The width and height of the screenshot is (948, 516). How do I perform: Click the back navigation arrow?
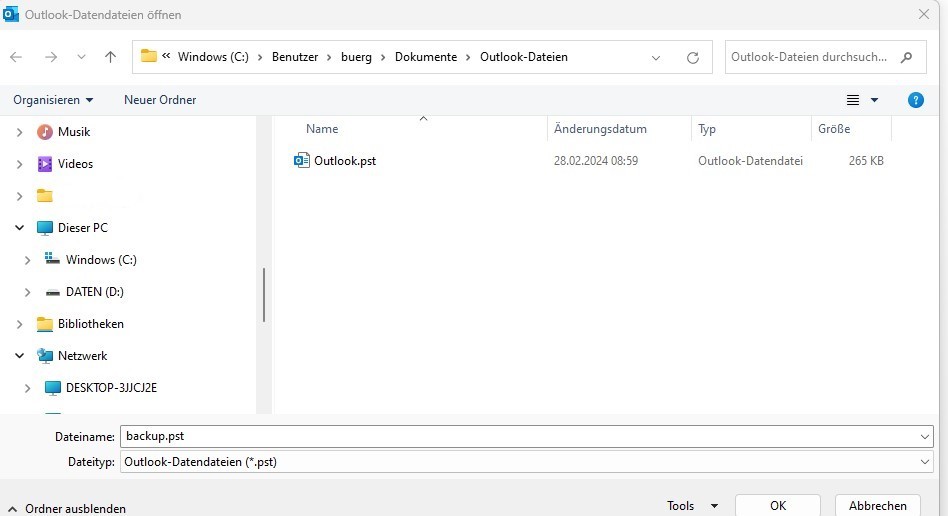(x=16, y=57)
